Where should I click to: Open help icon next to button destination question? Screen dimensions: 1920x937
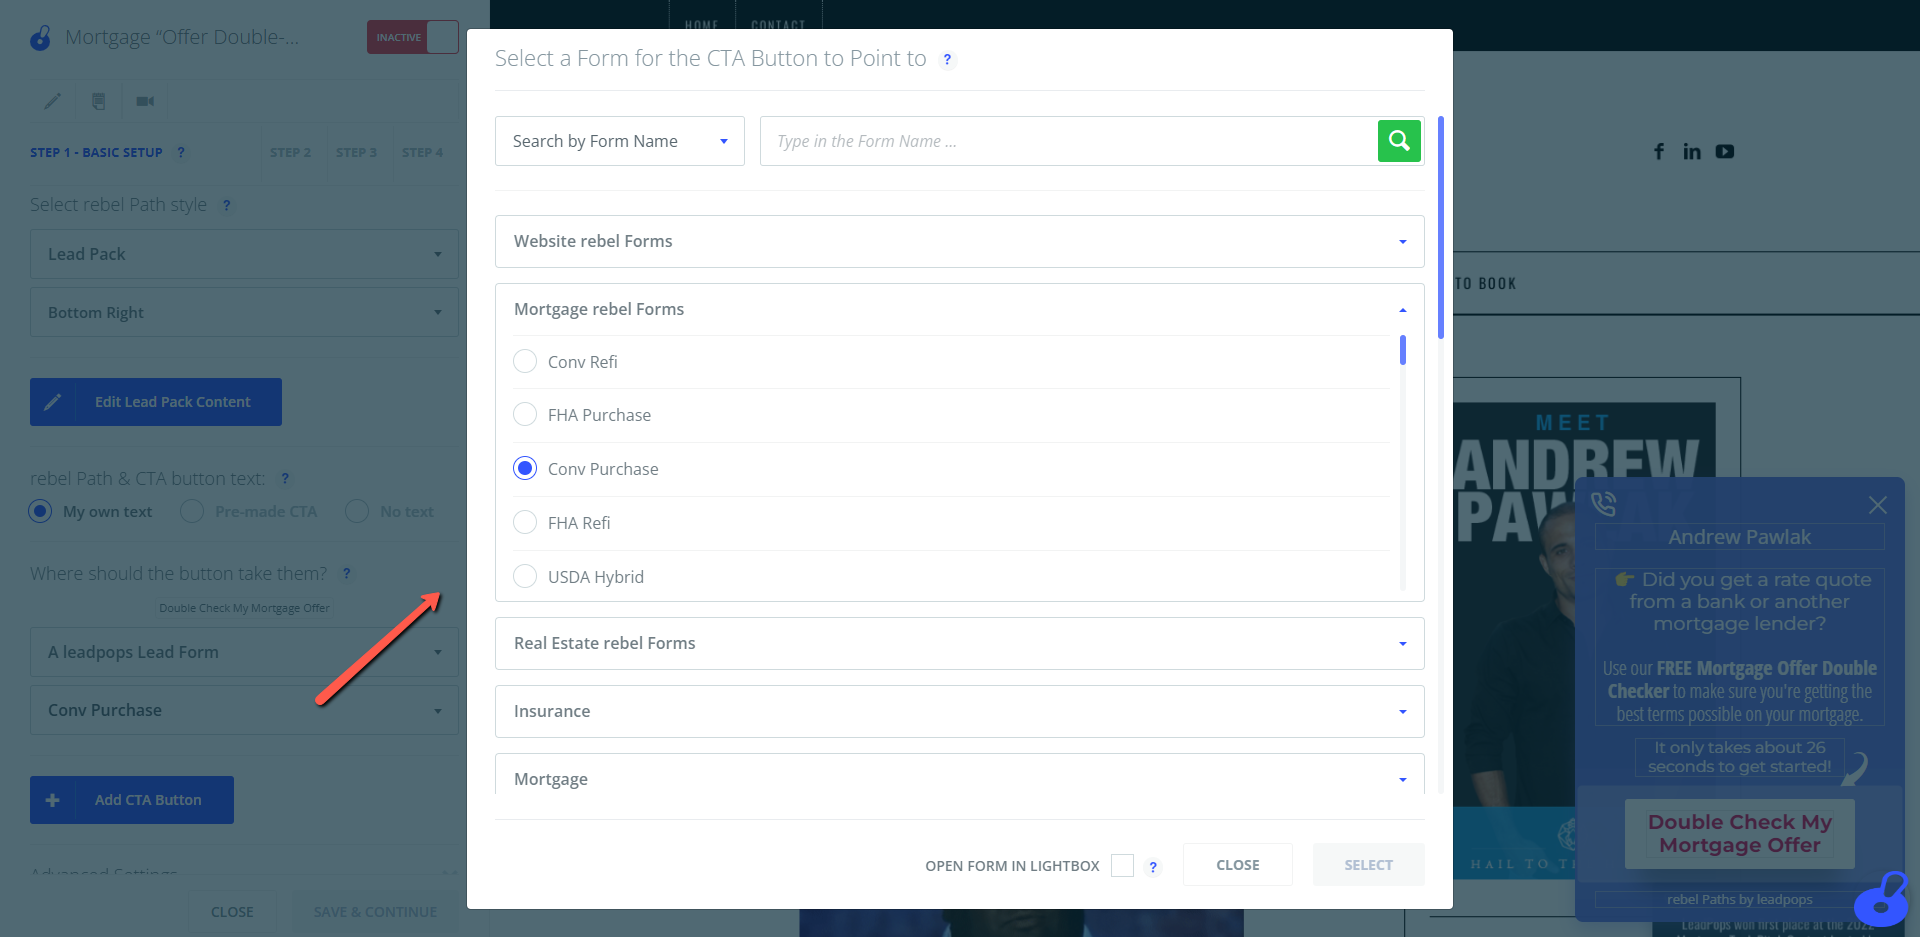click(x=347, y=574)
